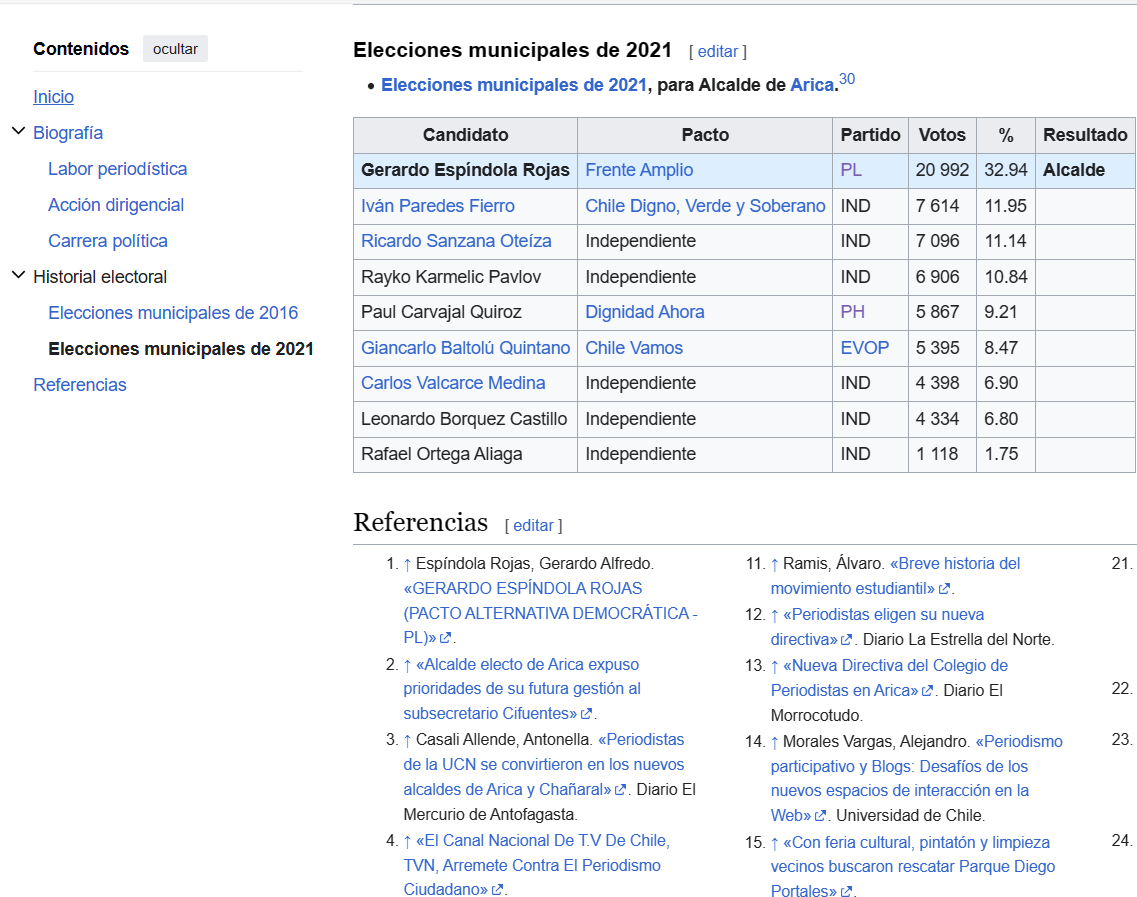Select Elecciones municipales de 2021 in contents
Image resolution: width=1137 pixels, height=897 pixels.
(181, 349)
